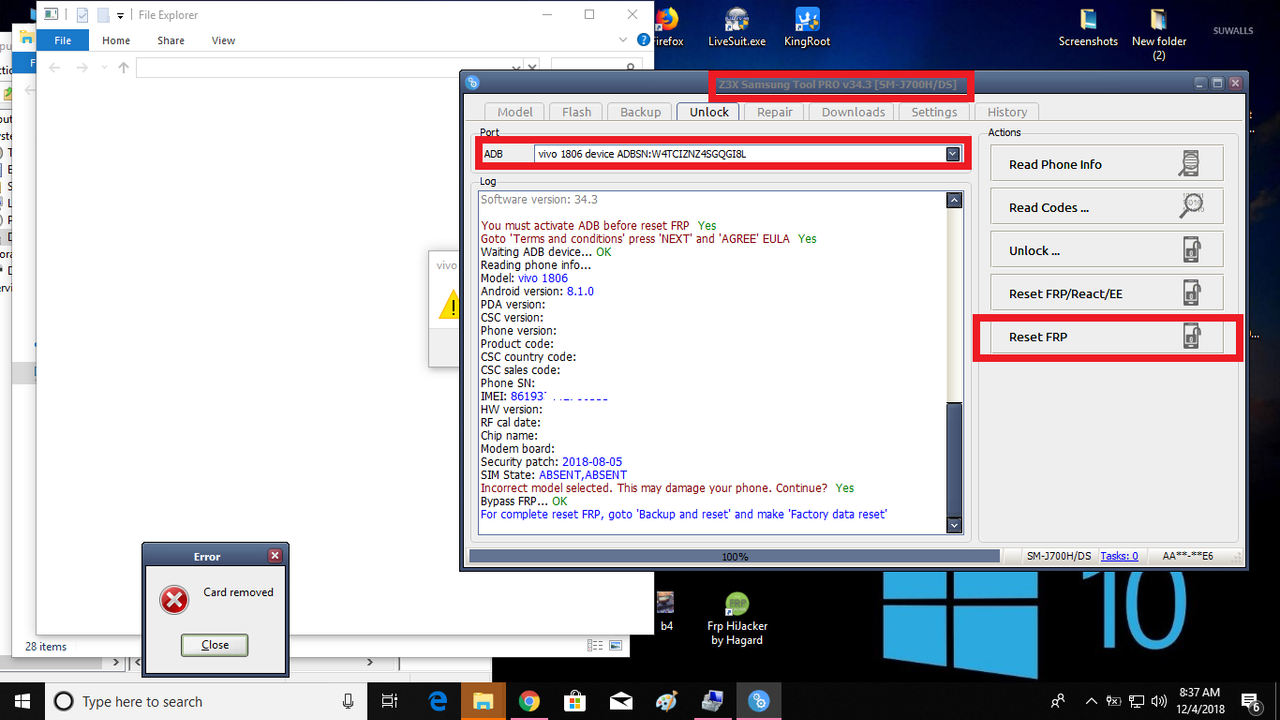Open View ribbon tab in File Explorer
This screenshot has height=720, width=1280.
(223, 40)
